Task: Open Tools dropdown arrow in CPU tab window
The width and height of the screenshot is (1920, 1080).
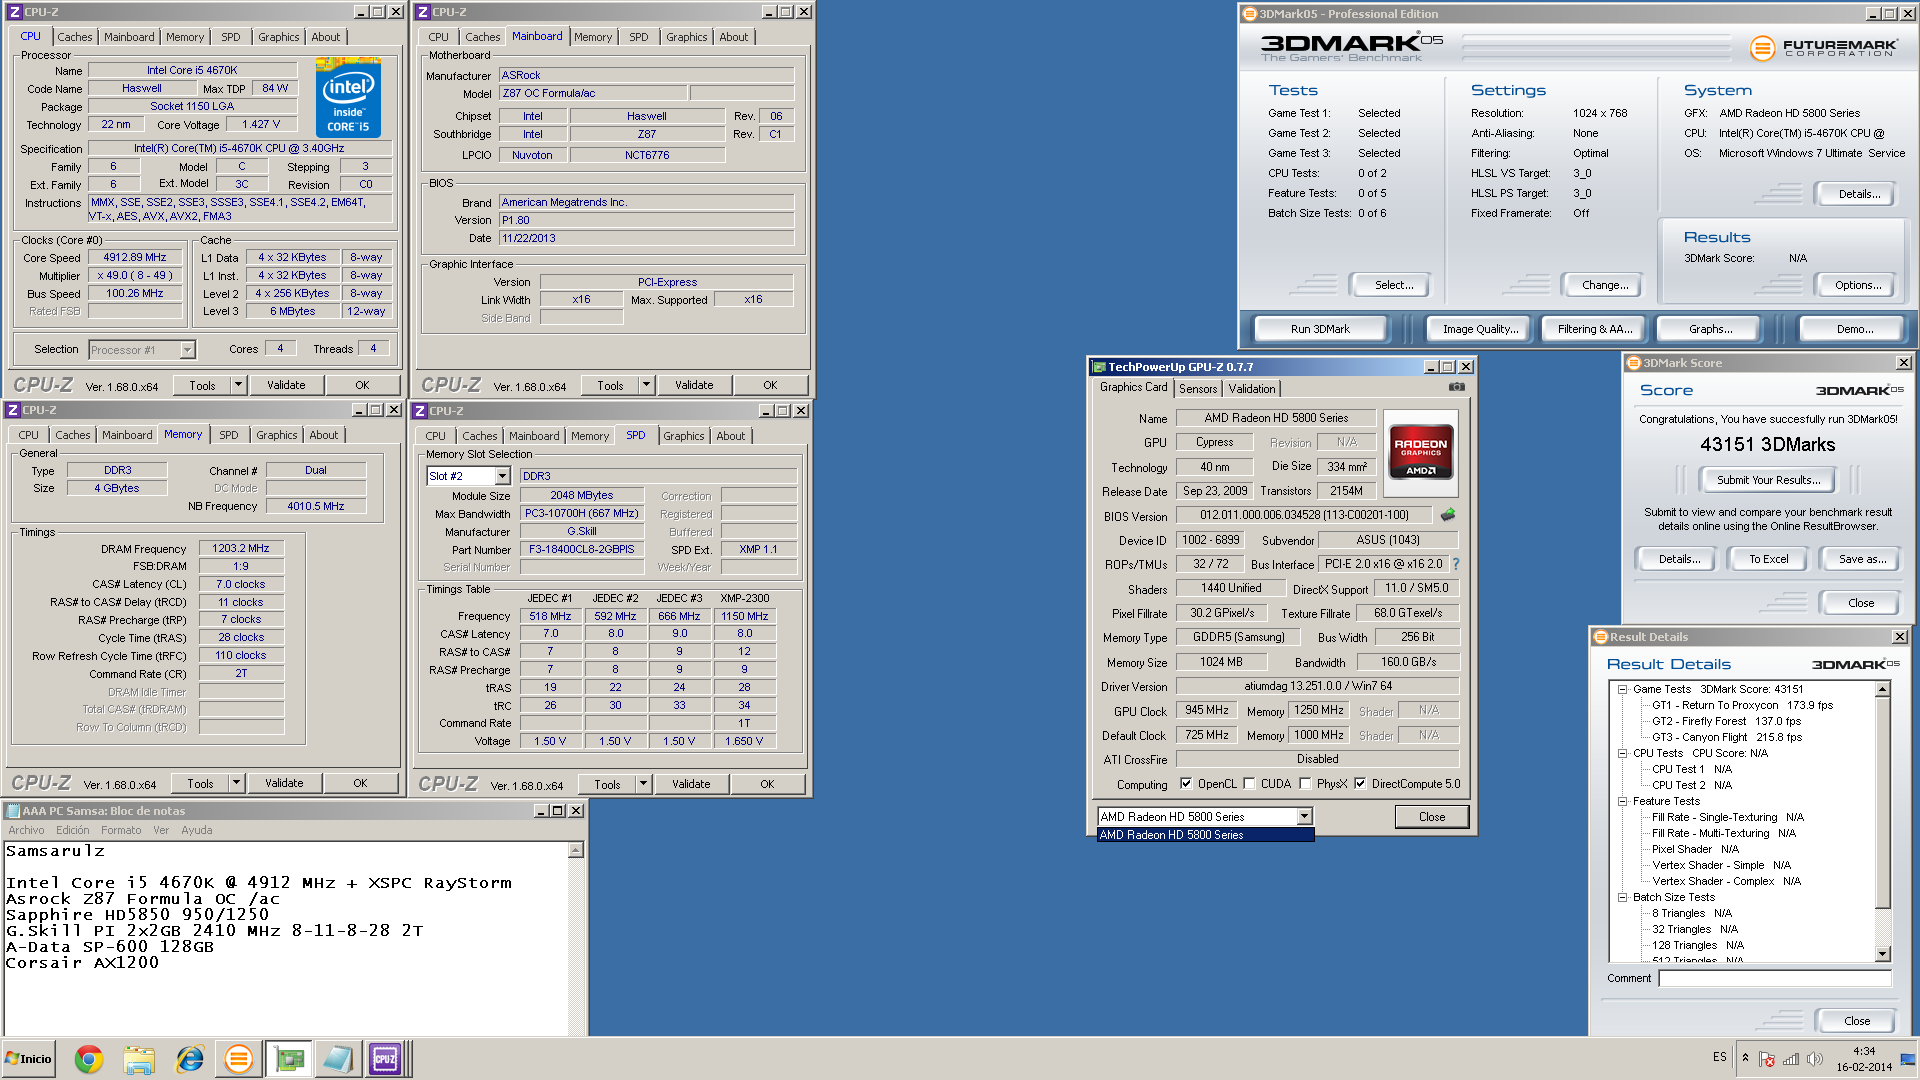Action: (238, 385)
